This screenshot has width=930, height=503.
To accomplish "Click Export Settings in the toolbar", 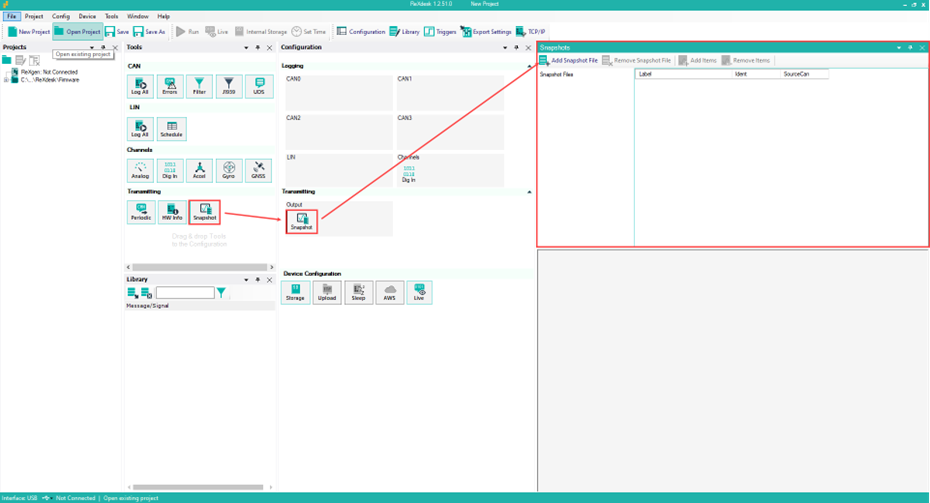I will pyautogui.click(x=489, y=32).
